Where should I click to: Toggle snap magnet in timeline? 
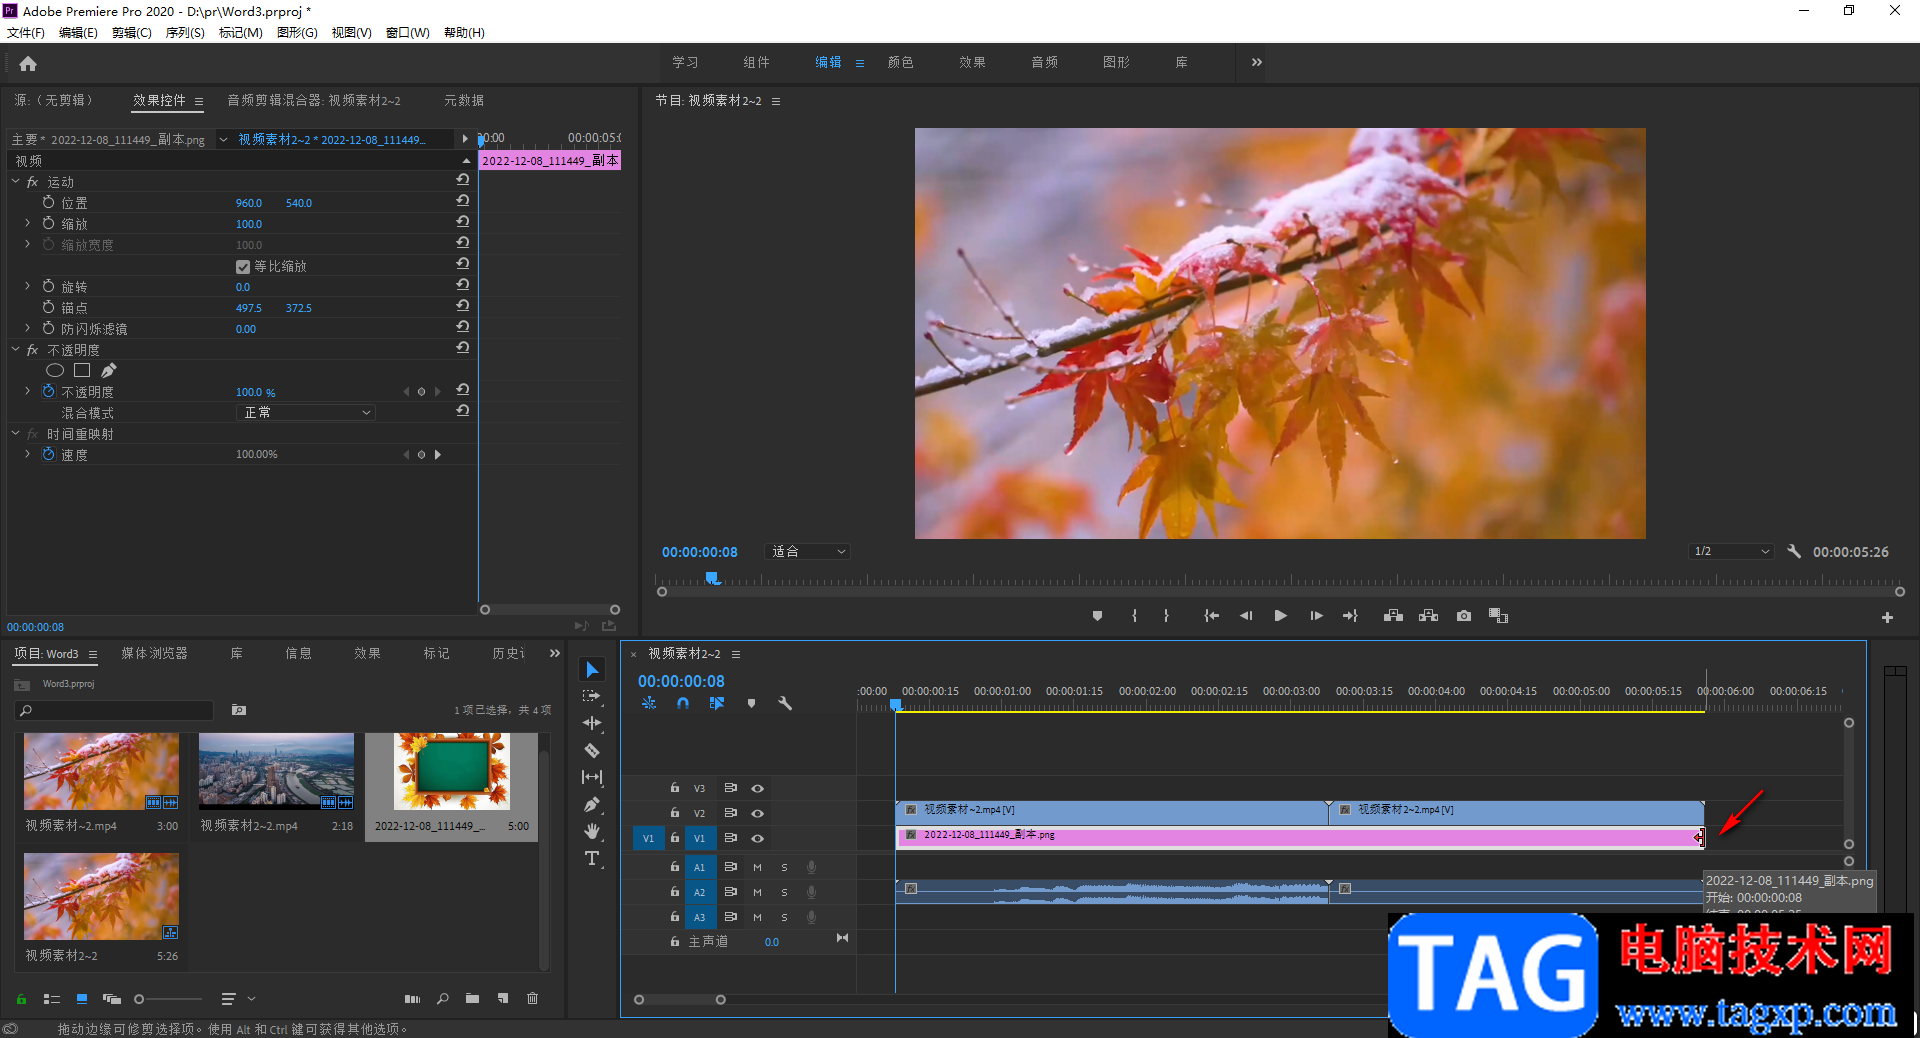[x=683, y=703]
